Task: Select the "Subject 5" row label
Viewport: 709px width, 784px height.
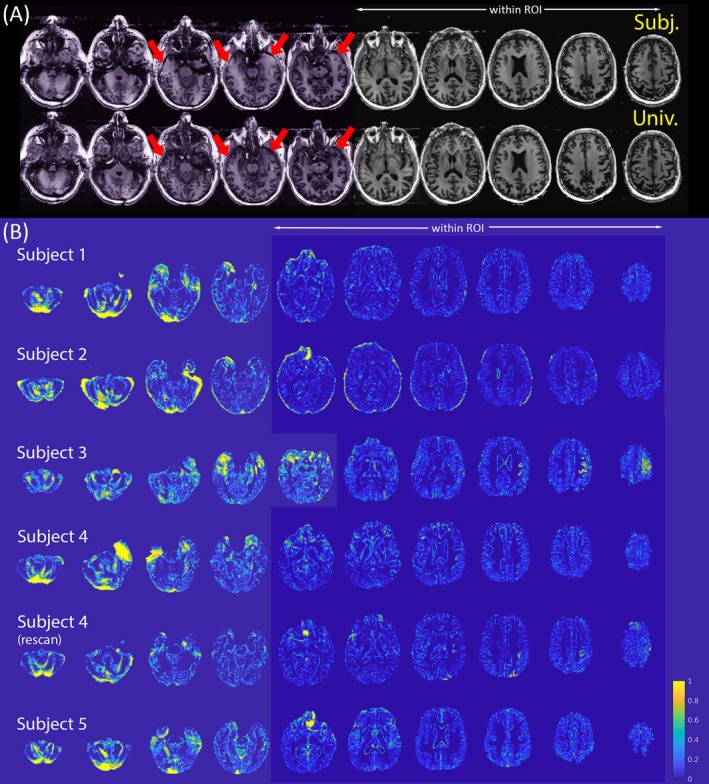Action: [x=52, y=724]
